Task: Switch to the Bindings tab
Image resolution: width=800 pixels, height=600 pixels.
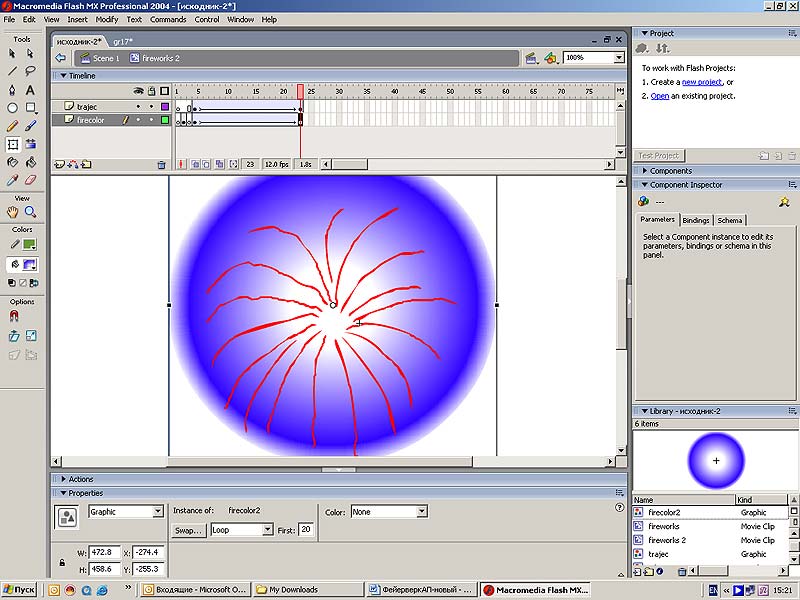Action: 696,220
